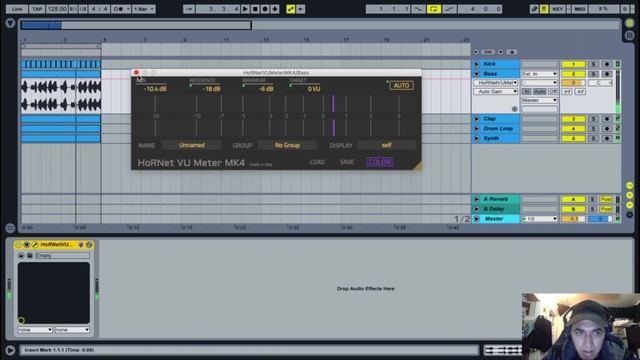Unfold the Synth track

[x=476, y=138]
